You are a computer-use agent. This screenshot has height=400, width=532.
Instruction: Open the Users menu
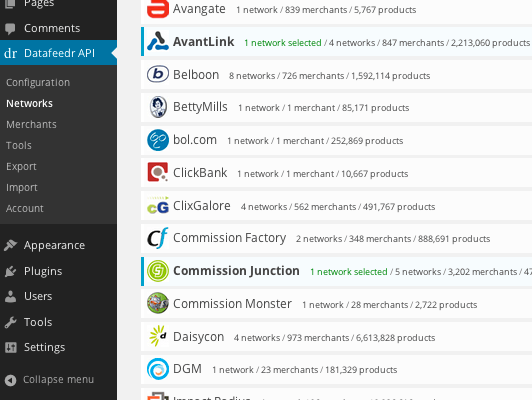(x=58, y=296)
